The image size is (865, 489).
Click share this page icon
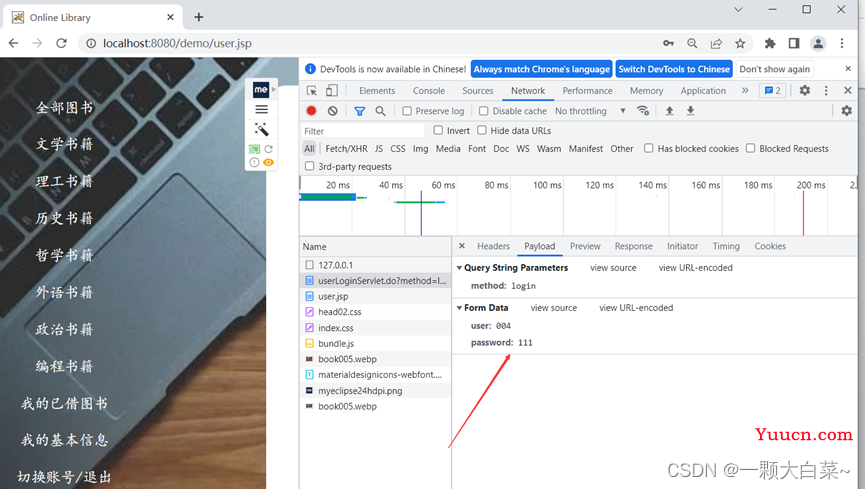pyautogui.click(x=717, y=43)
